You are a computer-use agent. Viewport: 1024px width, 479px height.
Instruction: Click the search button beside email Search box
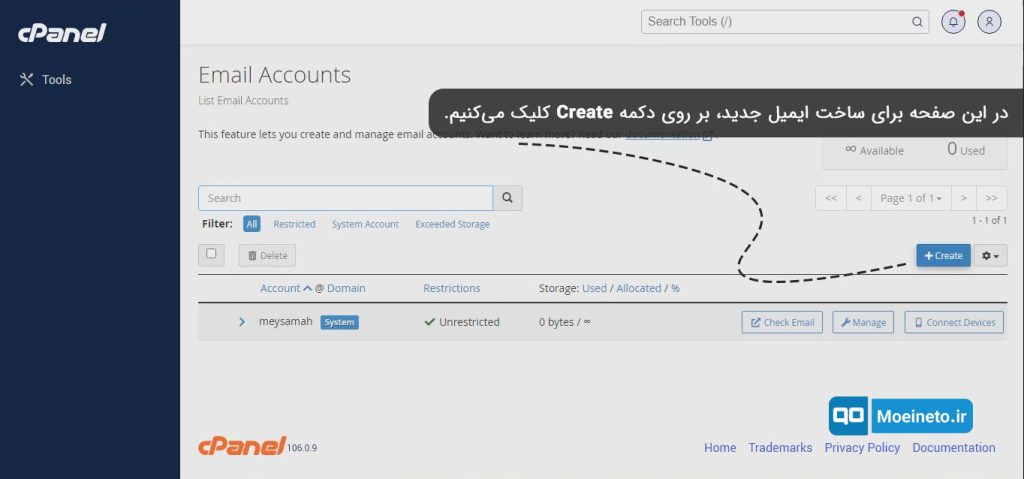[x=507, y=198]
